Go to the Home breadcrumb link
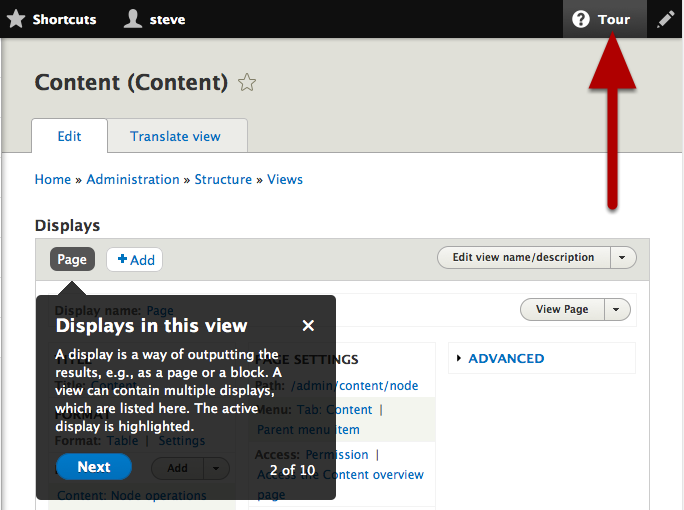Screen dimensions: 684x510 pyautogui.click(x=52, y=180)
